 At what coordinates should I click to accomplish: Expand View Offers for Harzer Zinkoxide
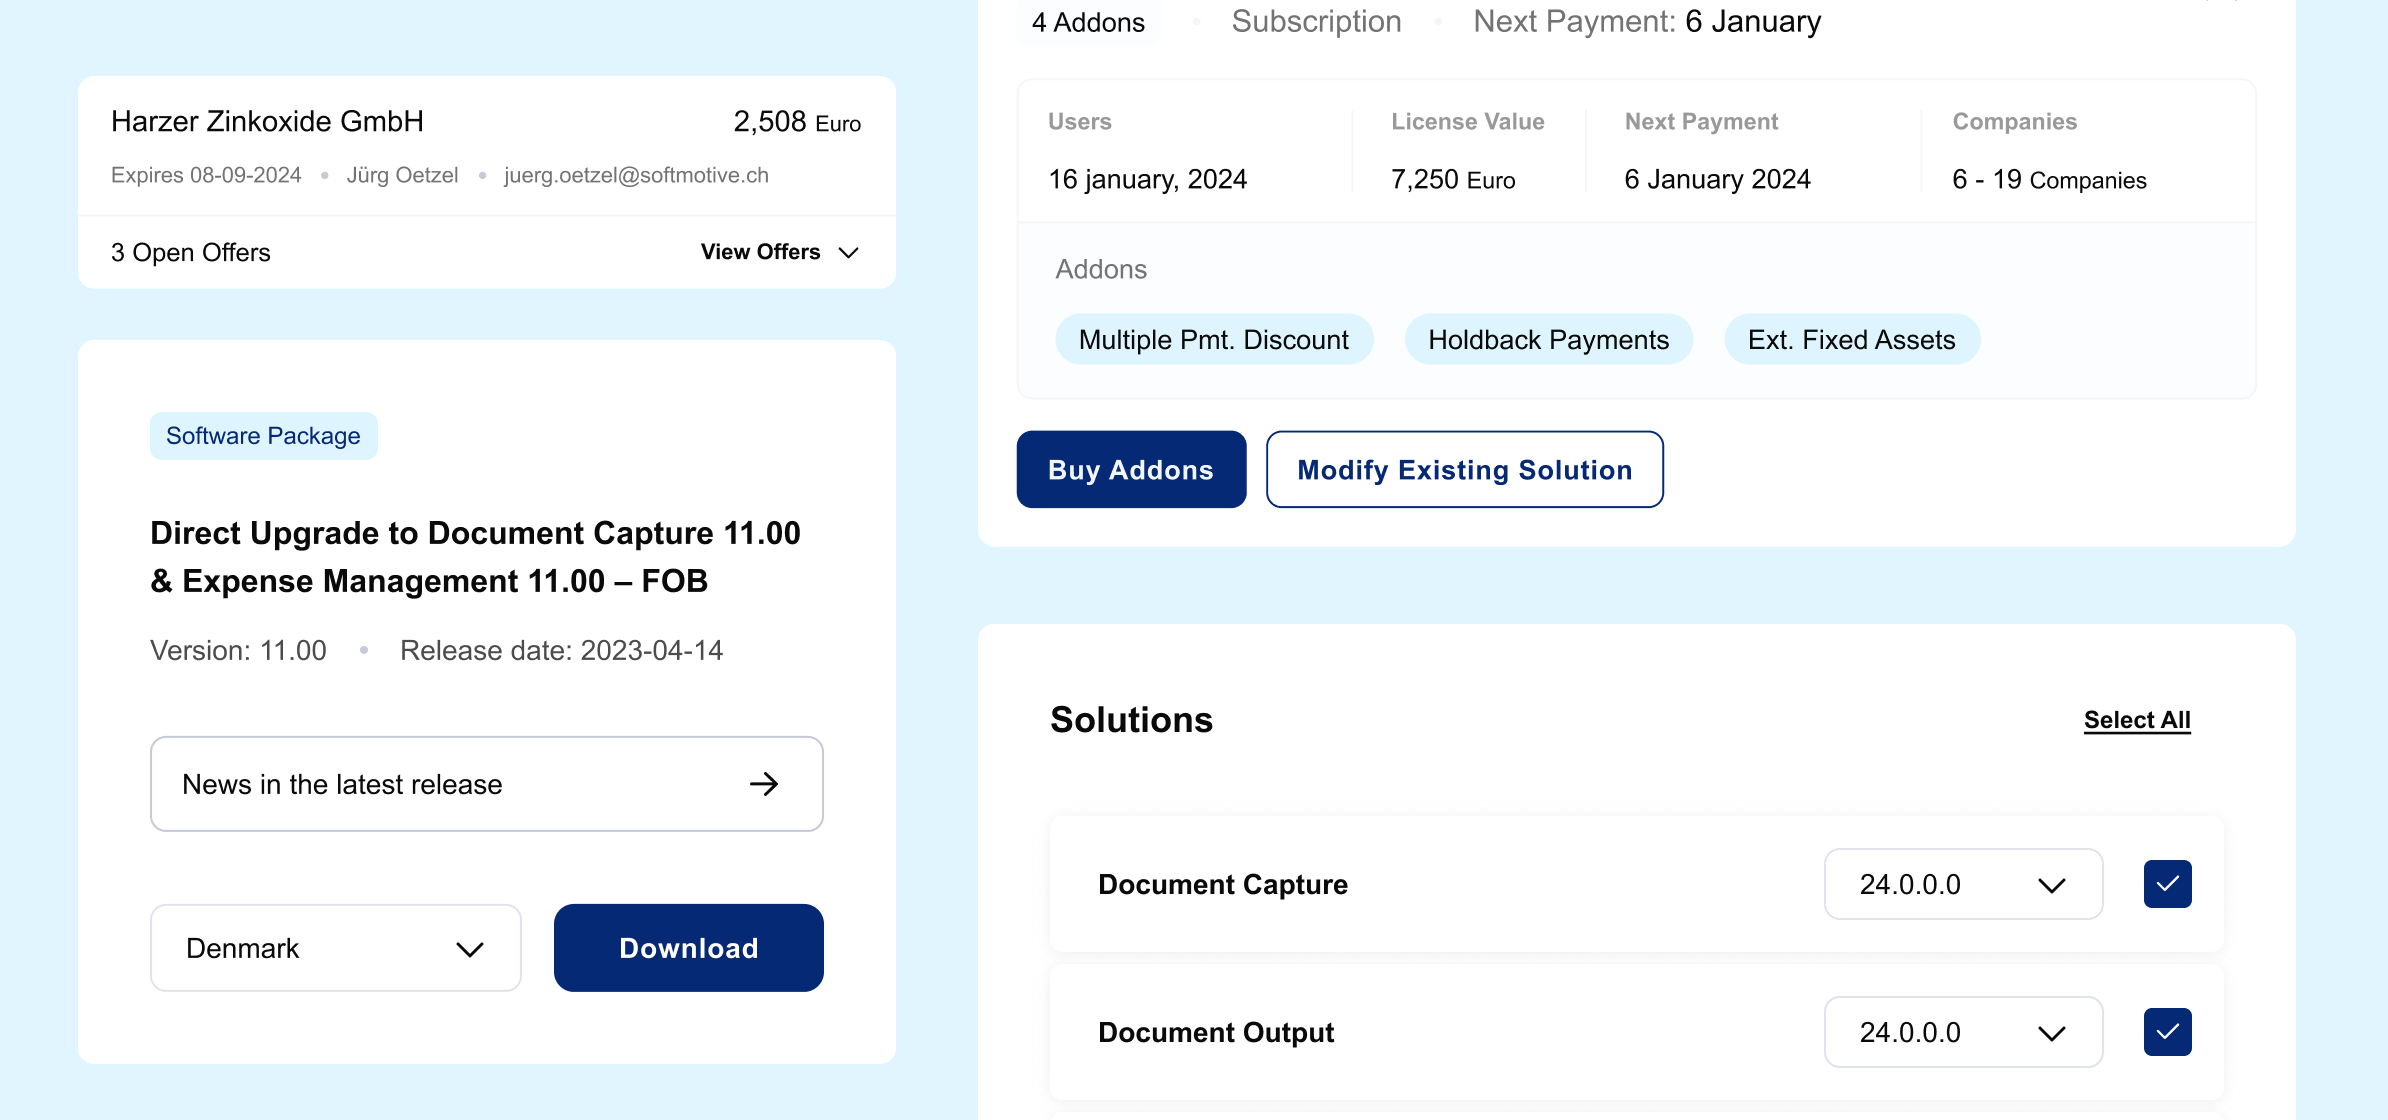pos(780,252)
